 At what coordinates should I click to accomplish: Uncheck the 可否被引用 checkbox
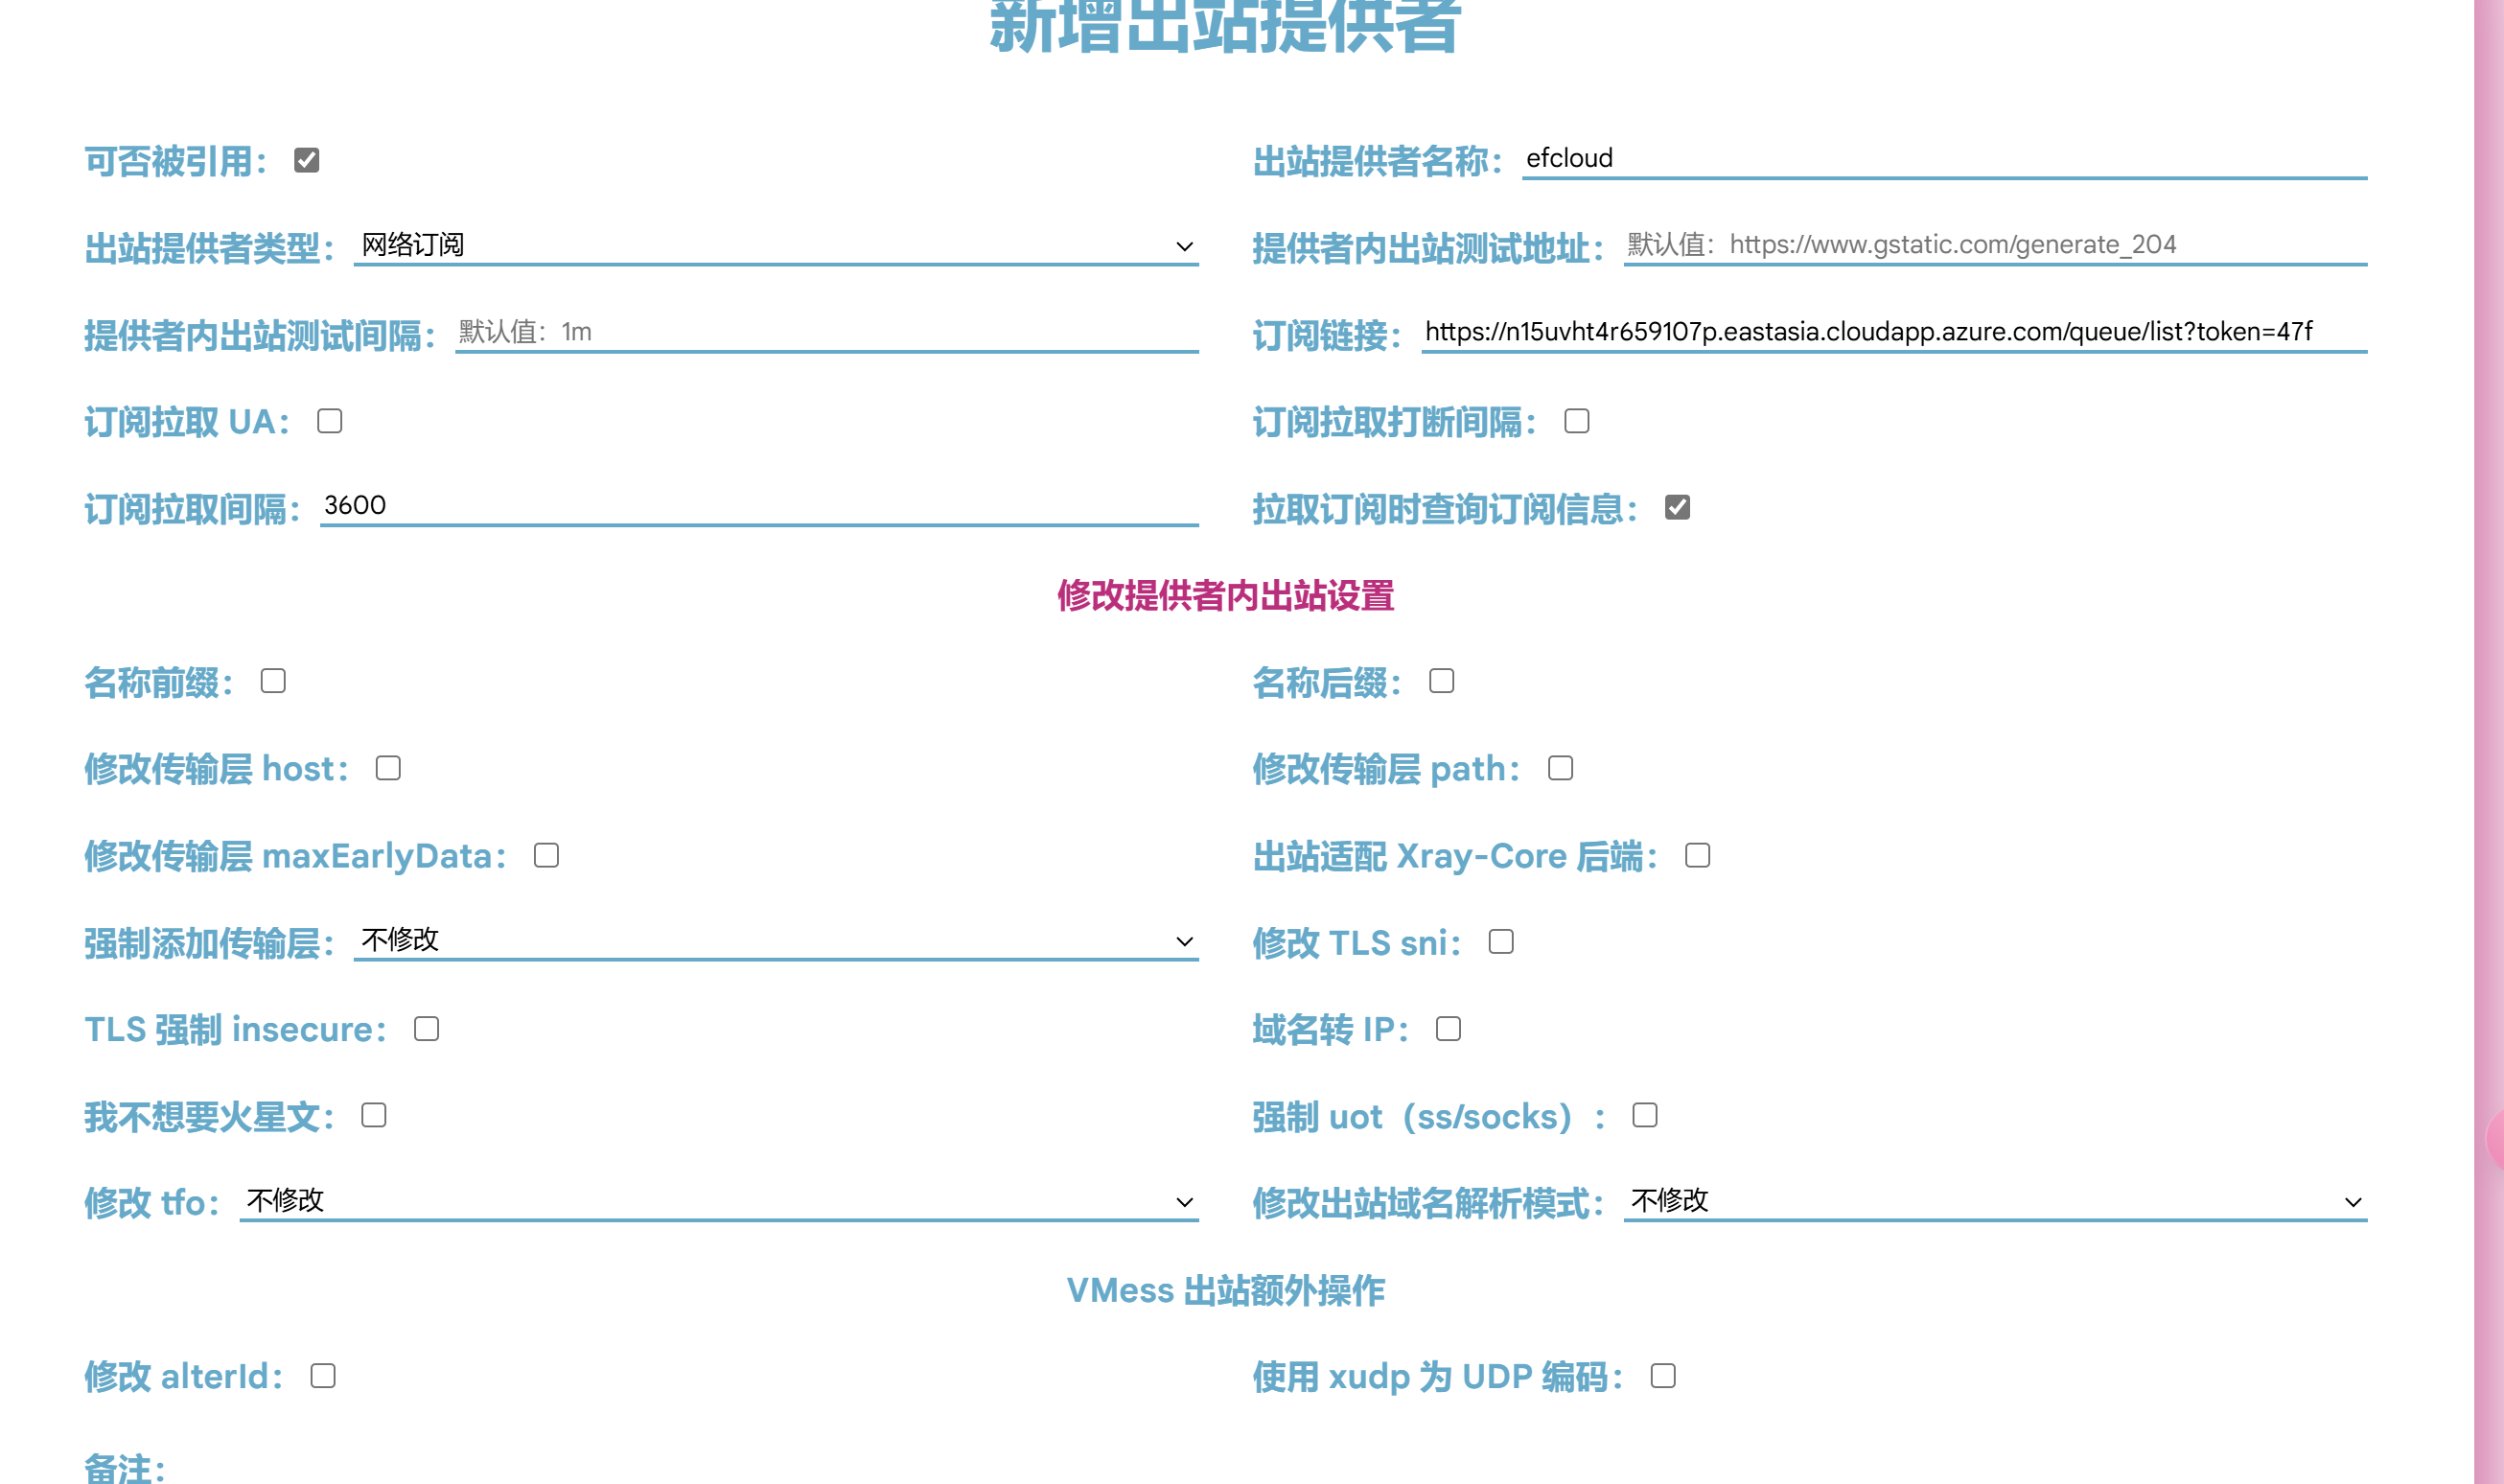(x=306, y=161)
